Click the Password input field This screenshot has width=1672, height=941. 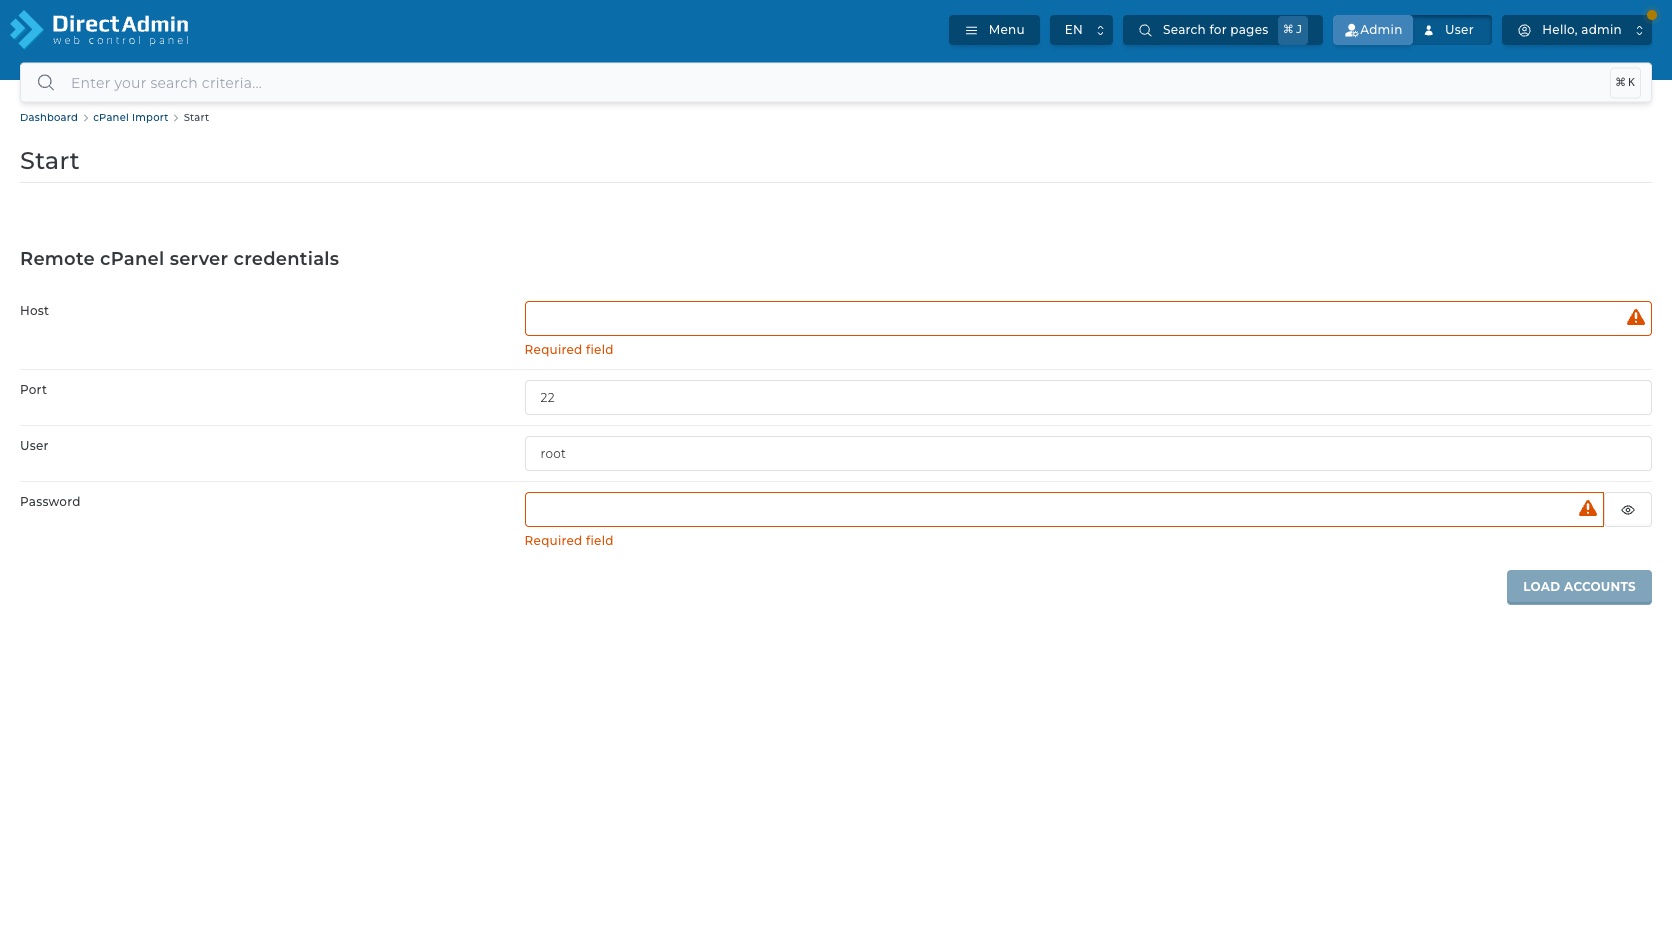point(1064,509)
